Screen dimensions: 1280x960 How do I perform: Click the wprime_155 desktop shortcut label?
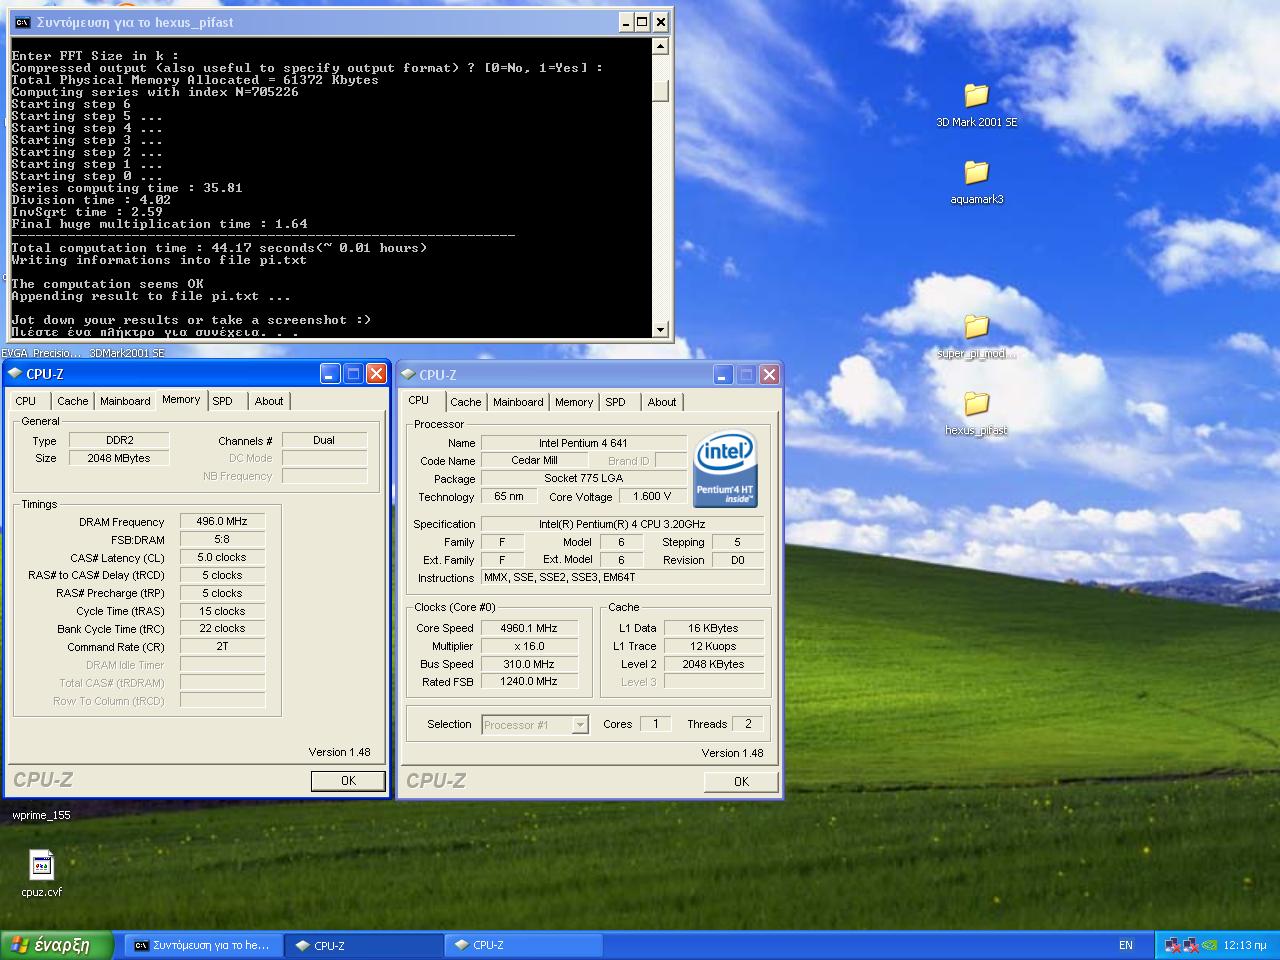point(41,815)
